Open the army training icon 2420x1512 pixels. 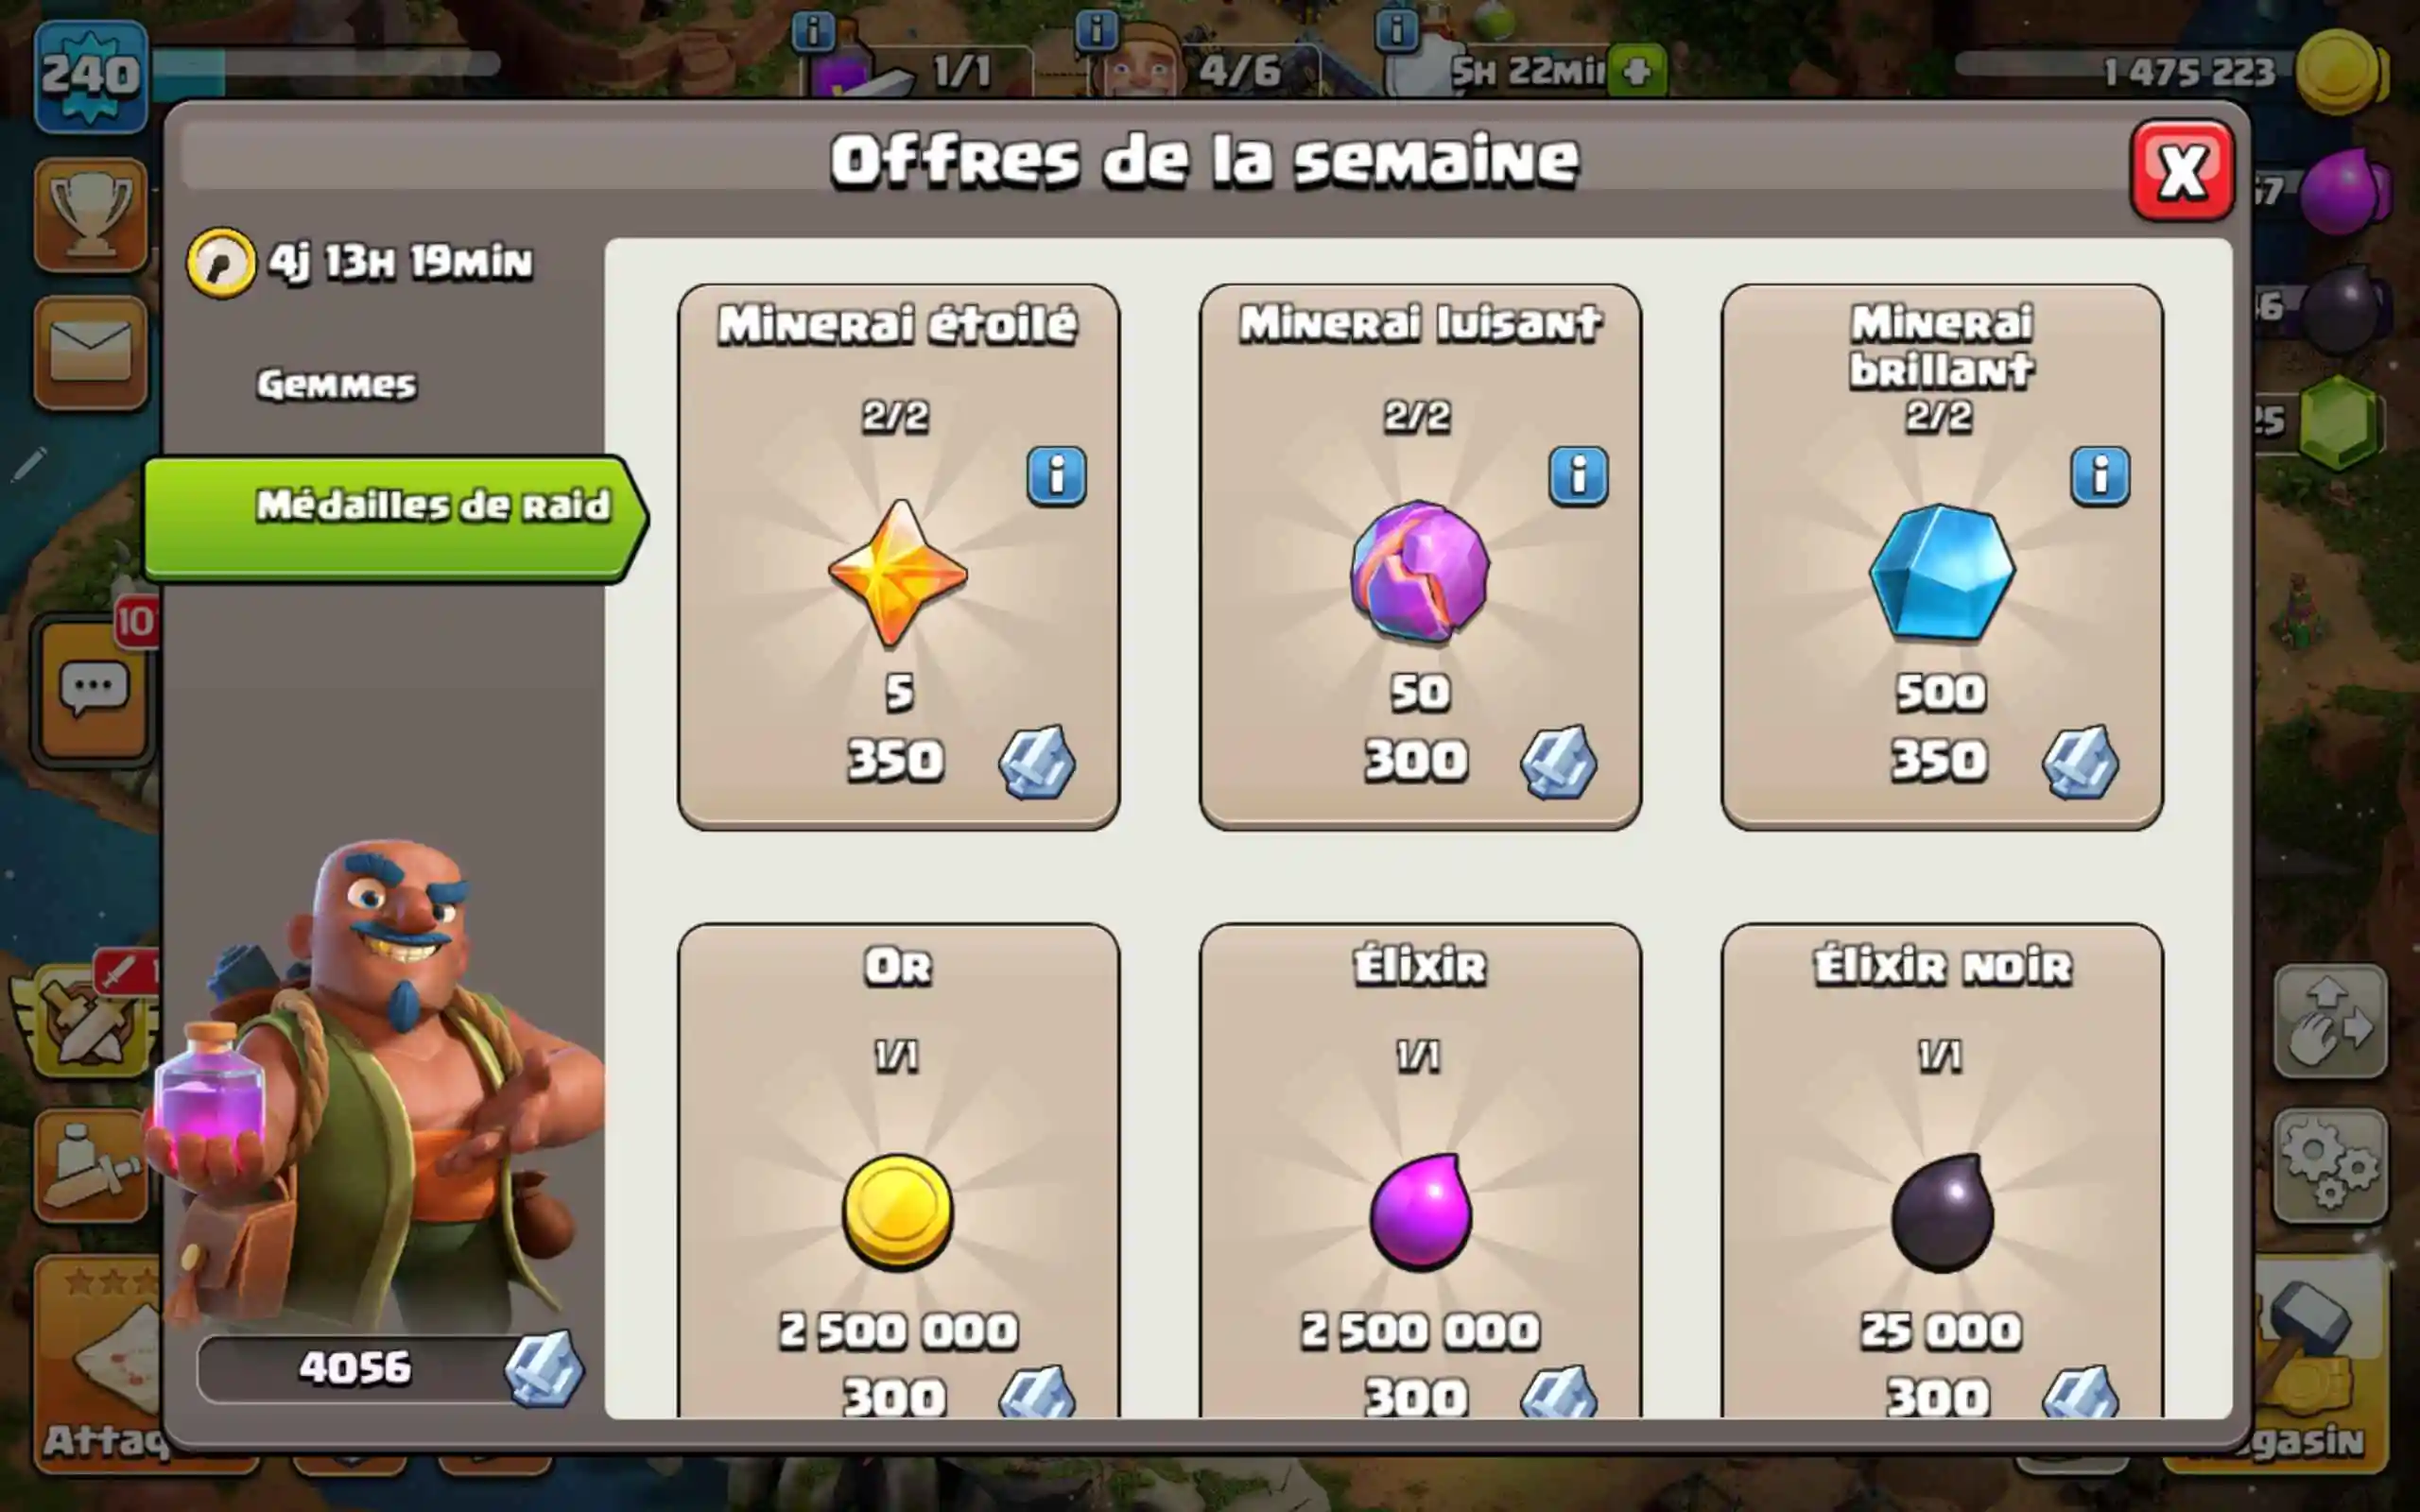(90, 1166)
